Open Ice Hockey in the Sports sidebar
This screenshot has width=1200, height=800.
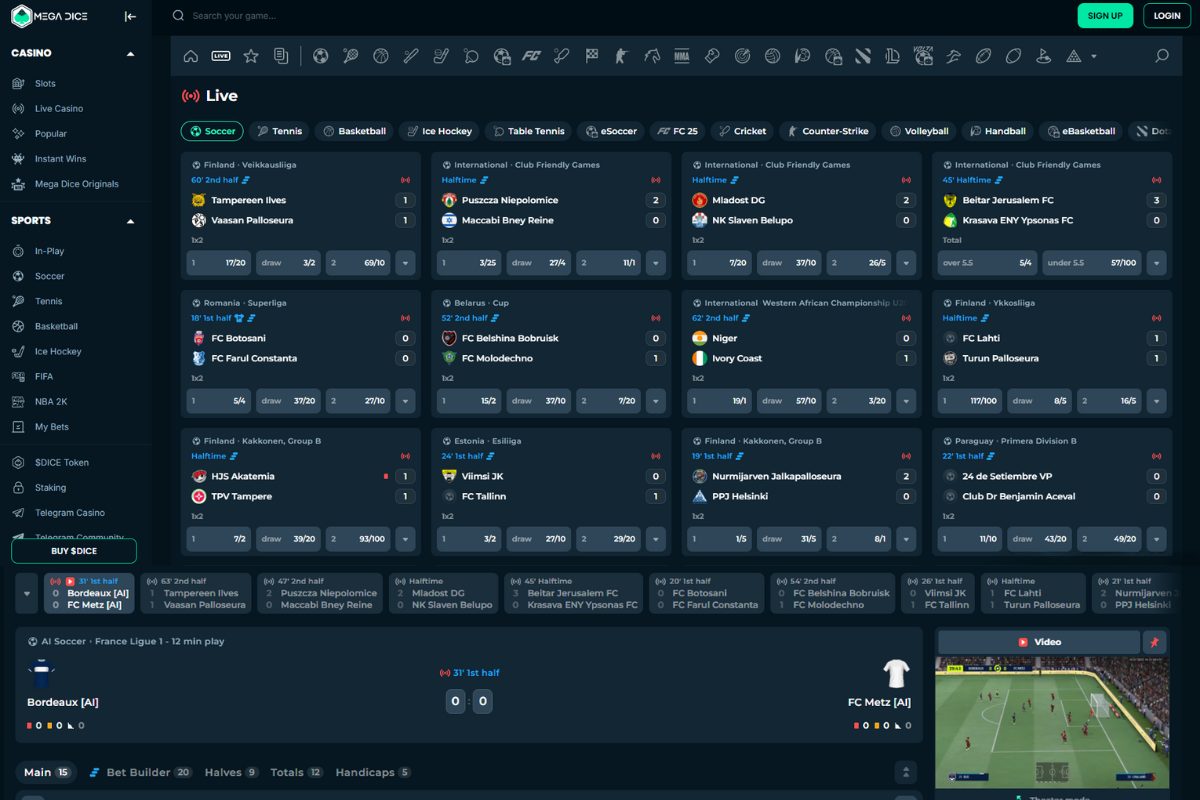tap(58, 352)
